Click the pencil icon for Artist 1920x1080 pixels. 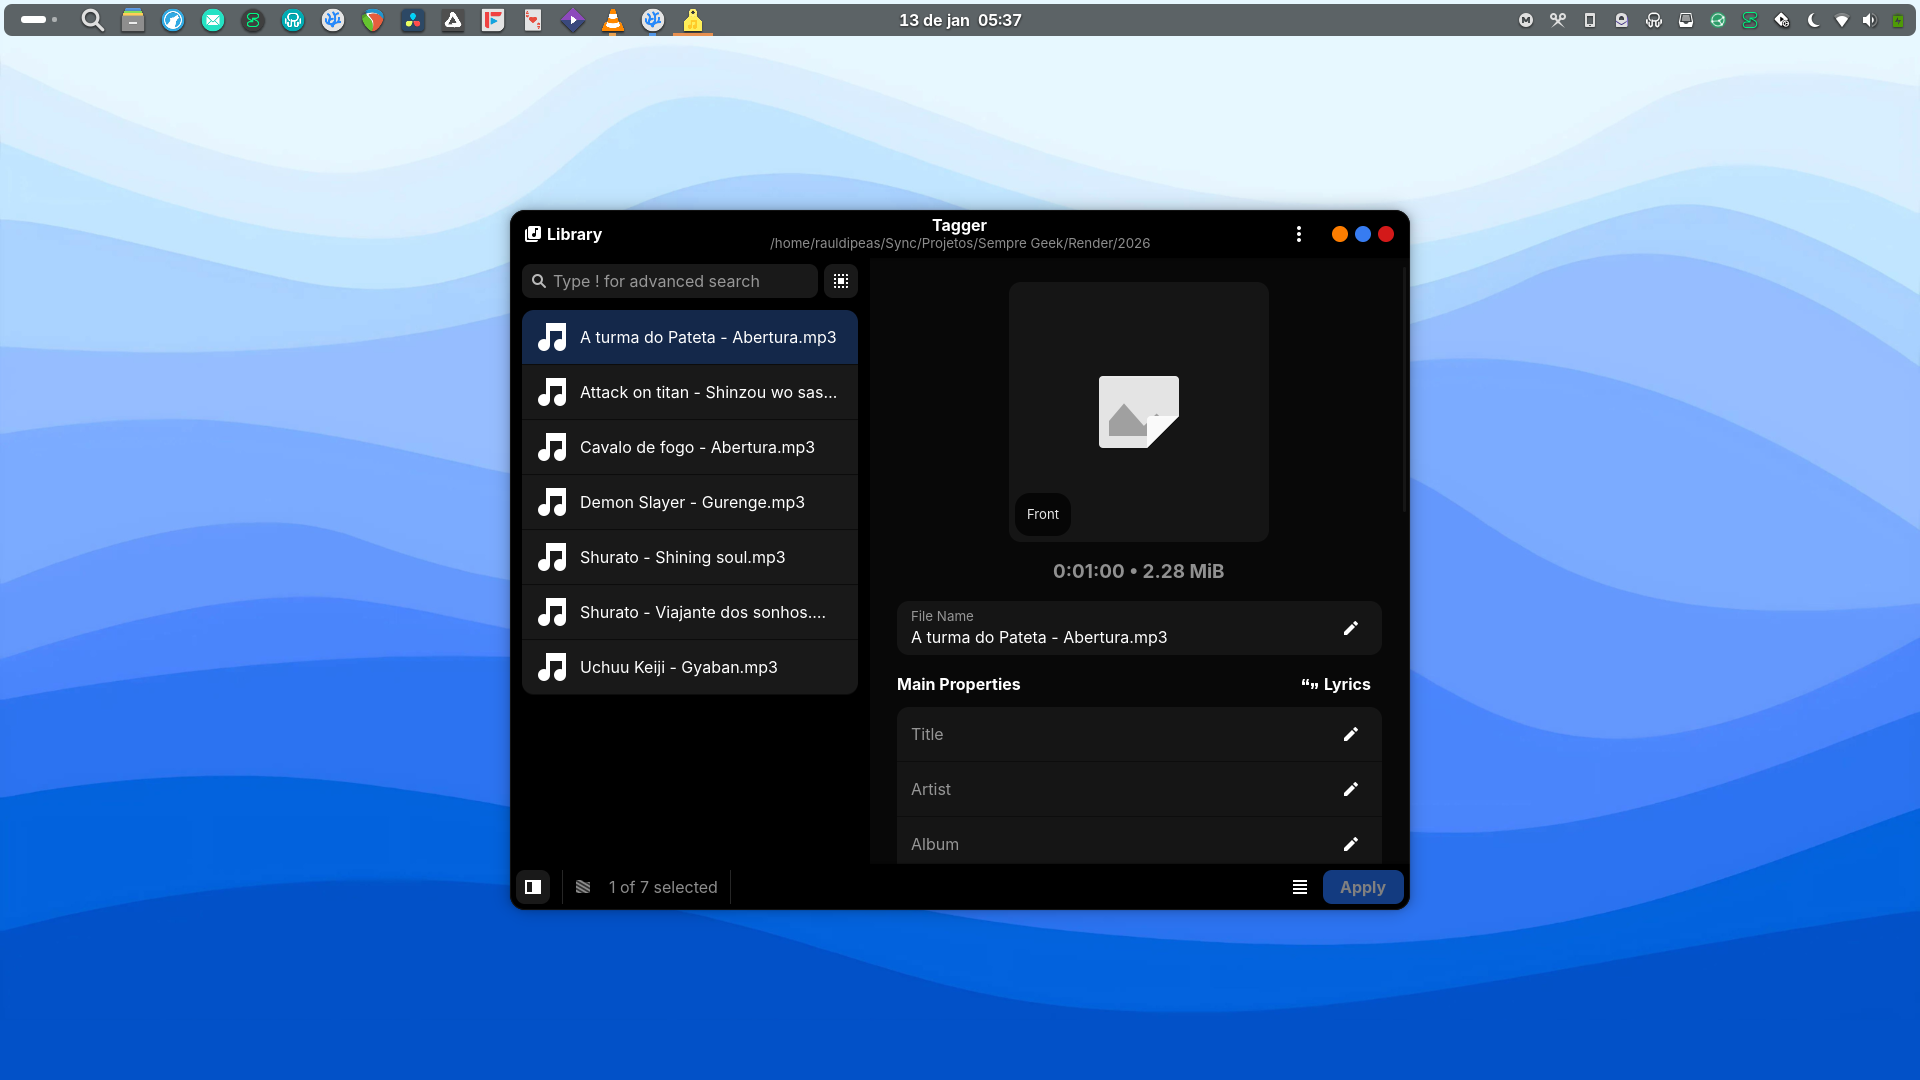1350,789
